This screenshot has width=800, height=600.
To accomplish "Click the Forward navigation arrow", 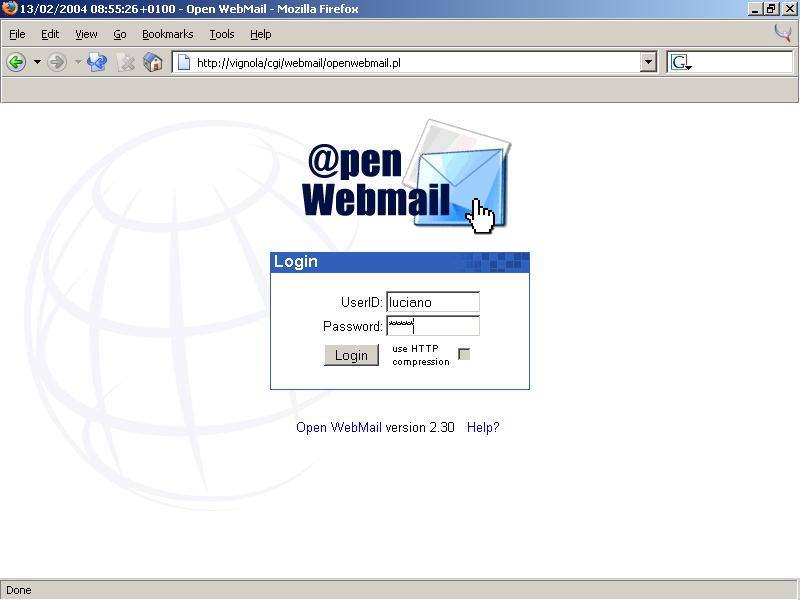I will (57, 62).
